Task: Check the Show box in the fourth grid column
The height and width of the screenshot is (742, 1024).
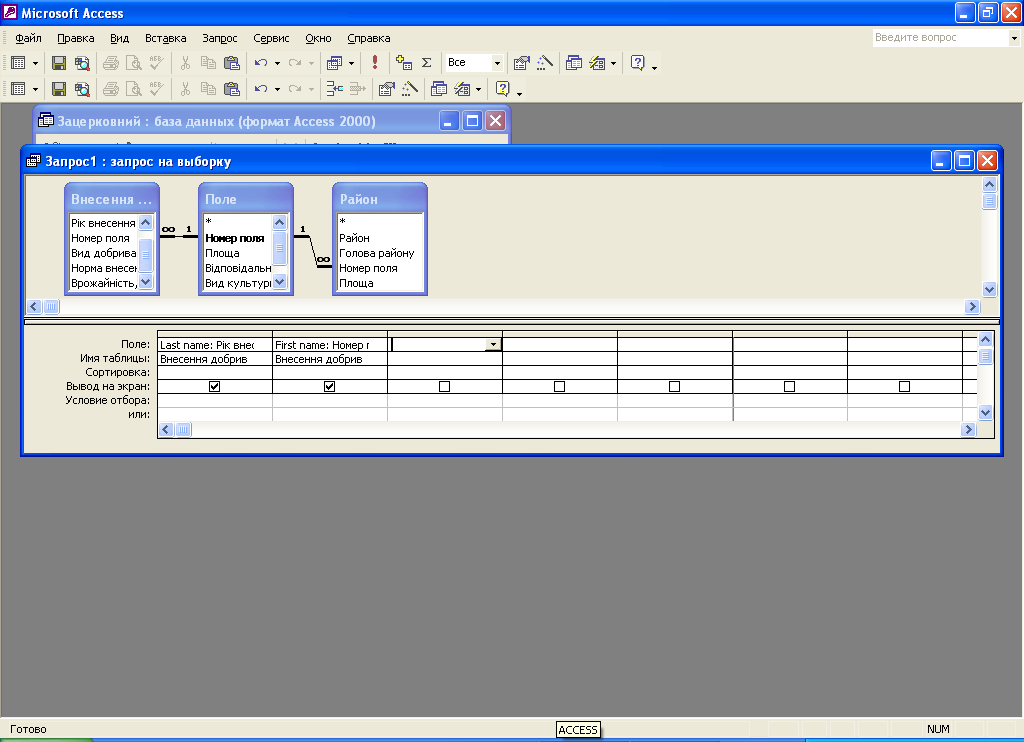Action: 559,387
